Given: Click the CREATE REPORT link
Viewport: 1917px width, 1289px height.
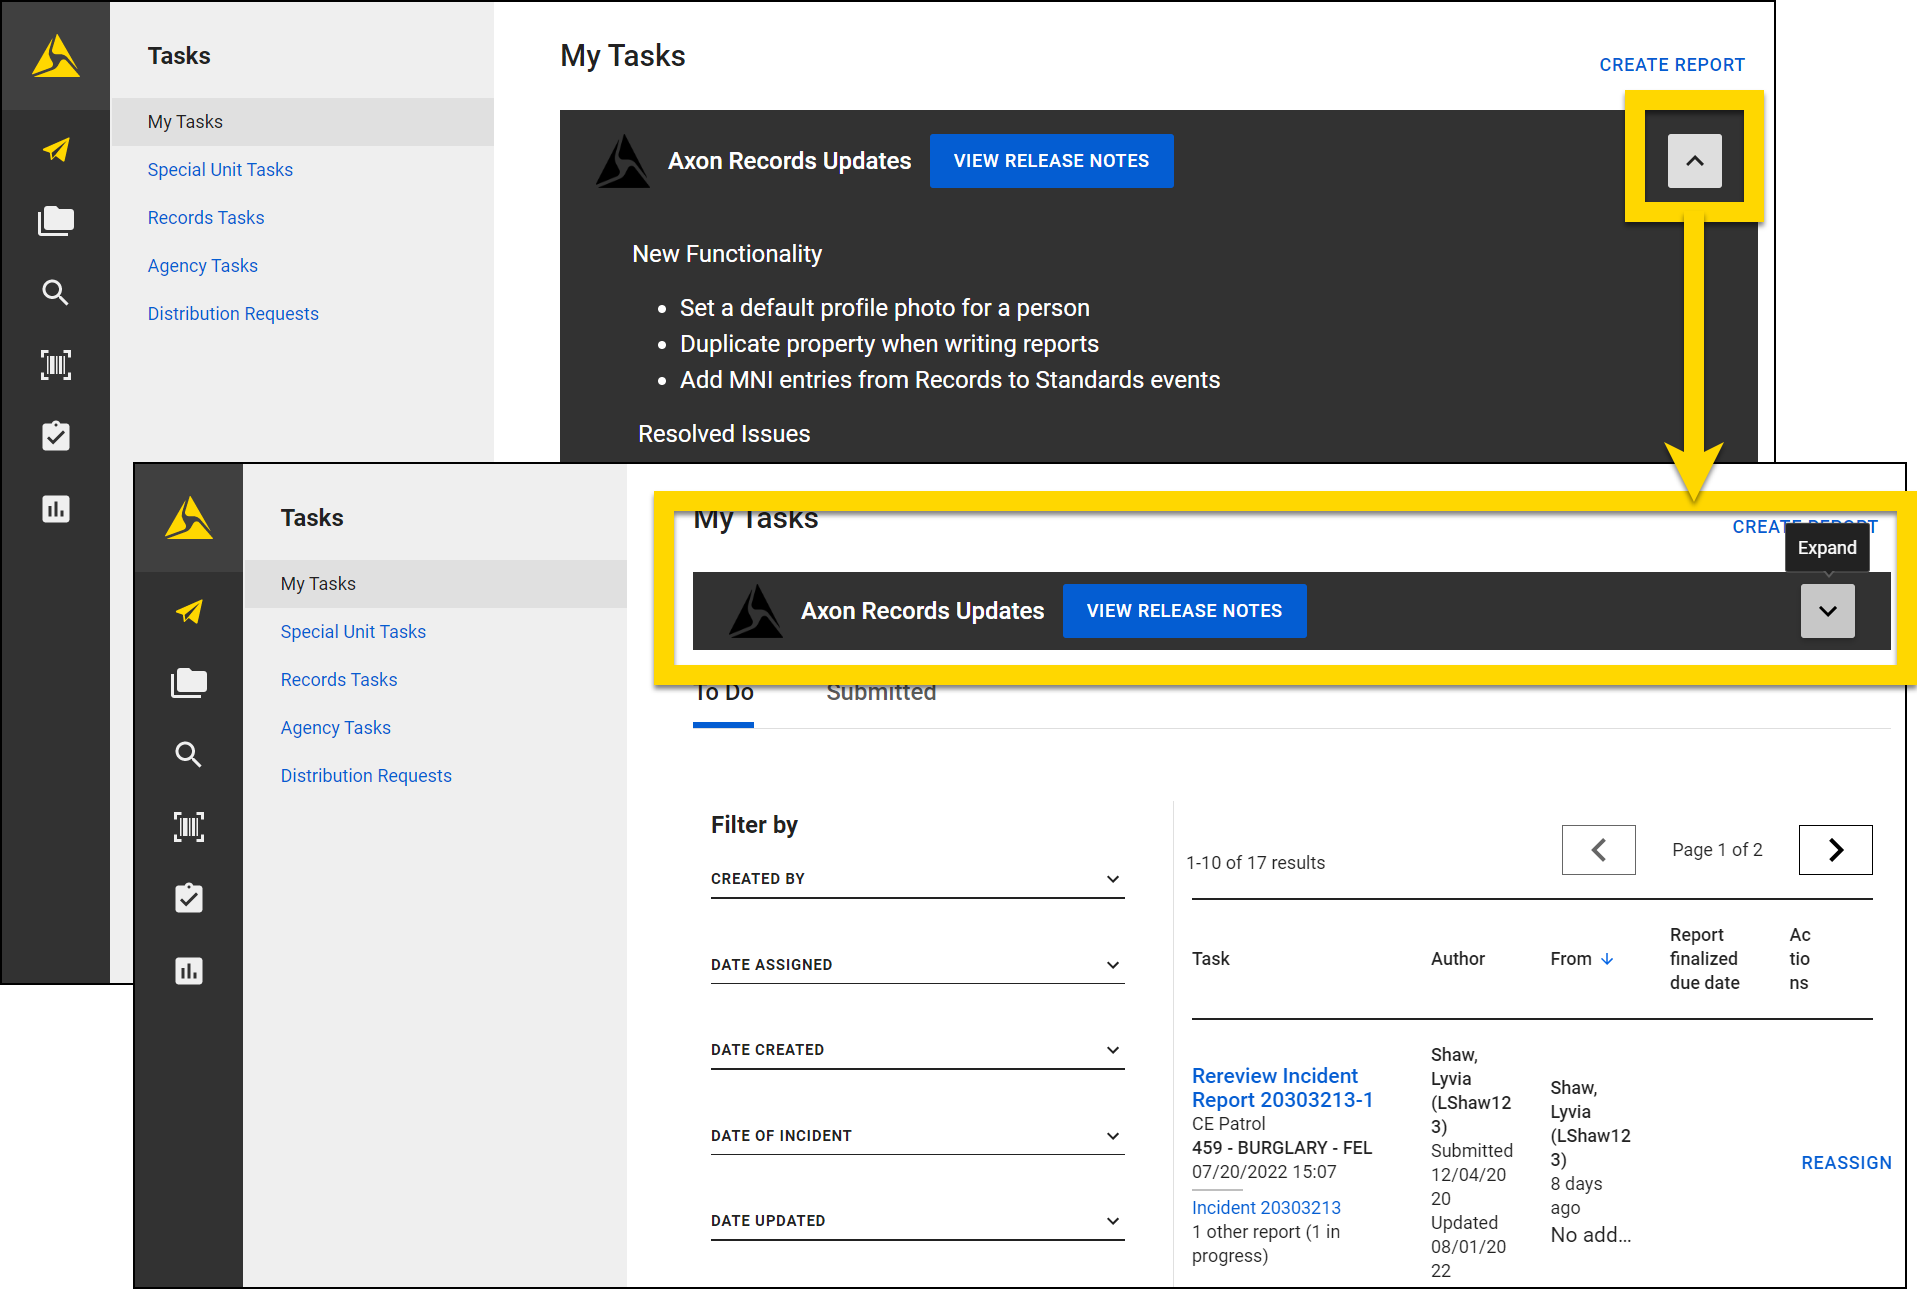Looking at the screenshot, I should click(1672, 64).
